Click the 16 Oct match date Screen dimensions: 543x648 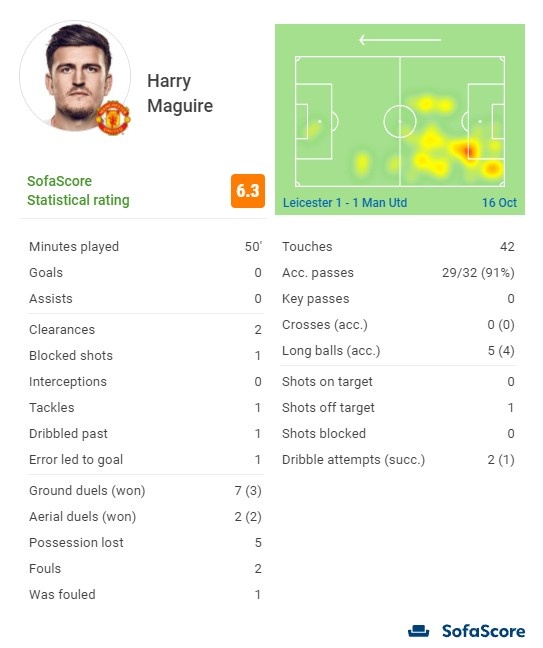(x=499, y=202)
